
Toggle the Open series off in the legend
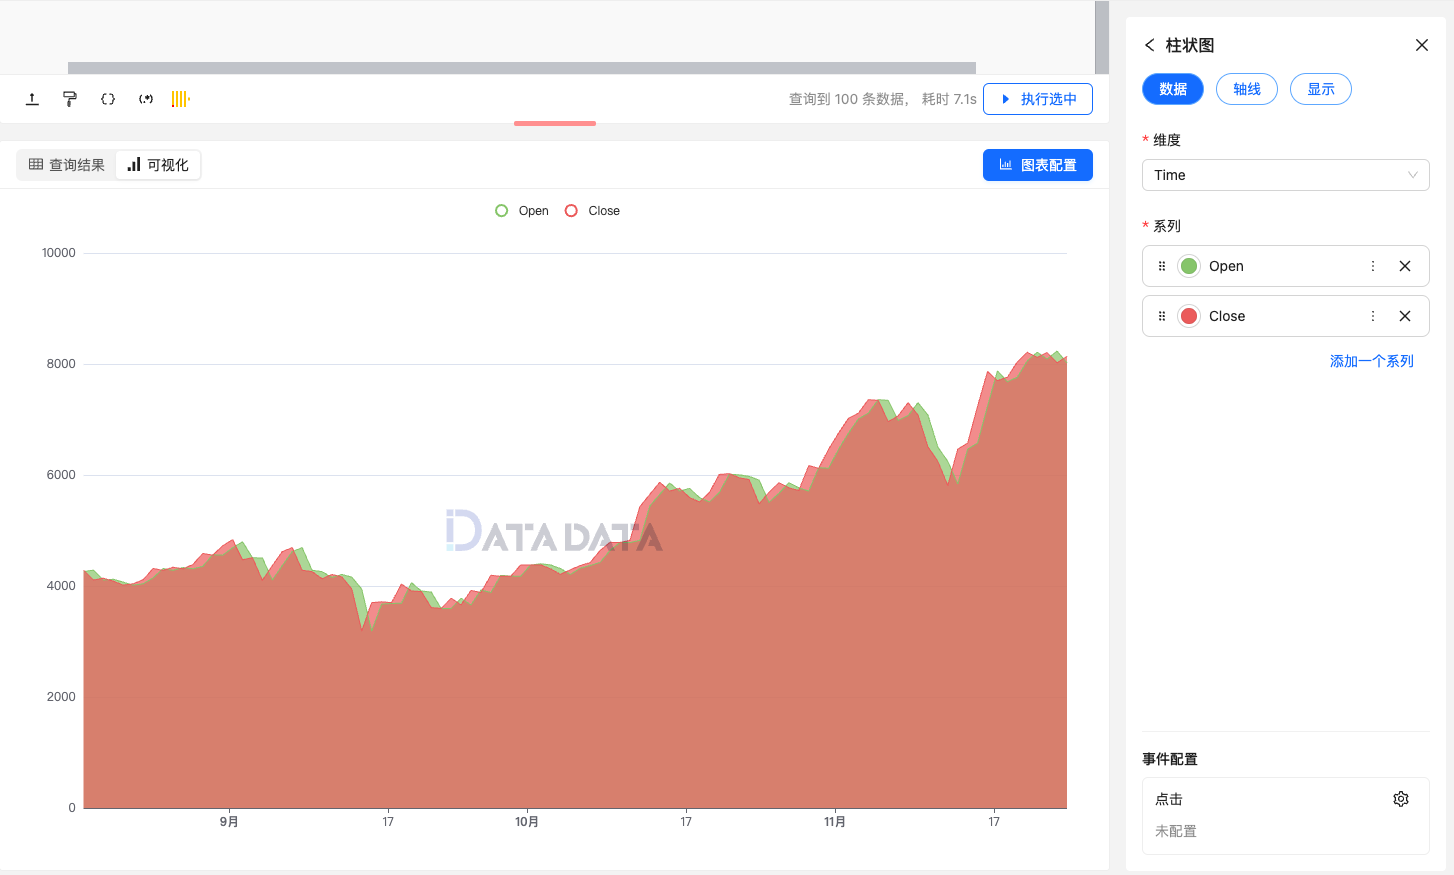[x=521, y=210]
